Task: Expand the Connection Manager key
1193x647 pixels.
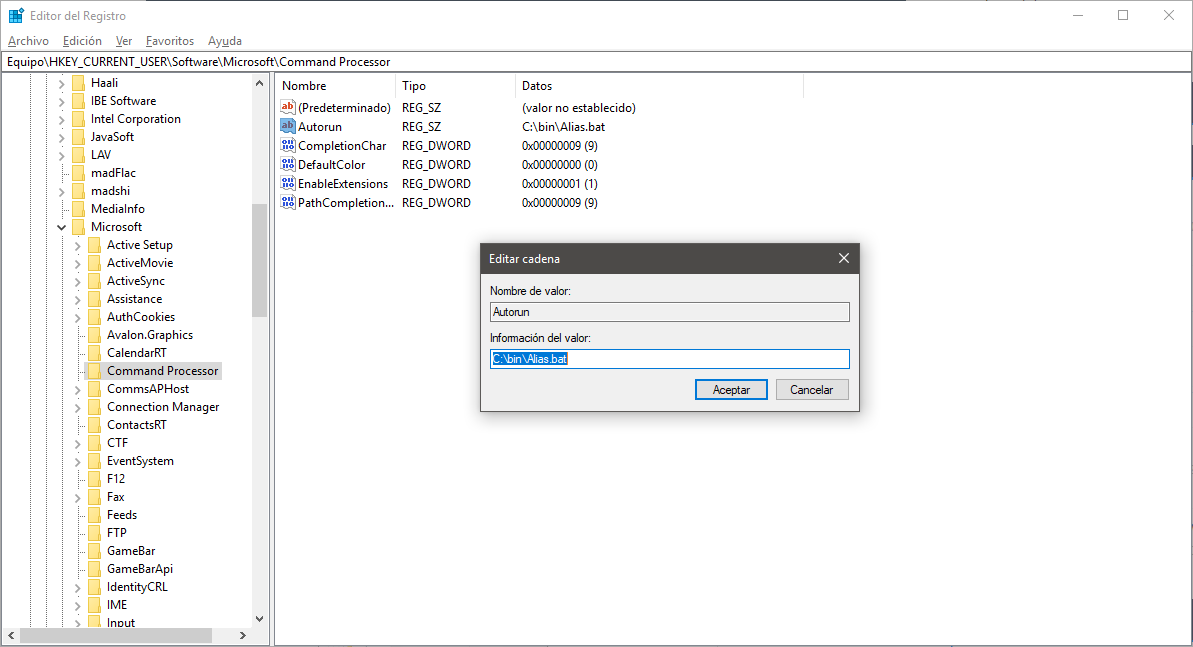Action: tap(78, 407)
